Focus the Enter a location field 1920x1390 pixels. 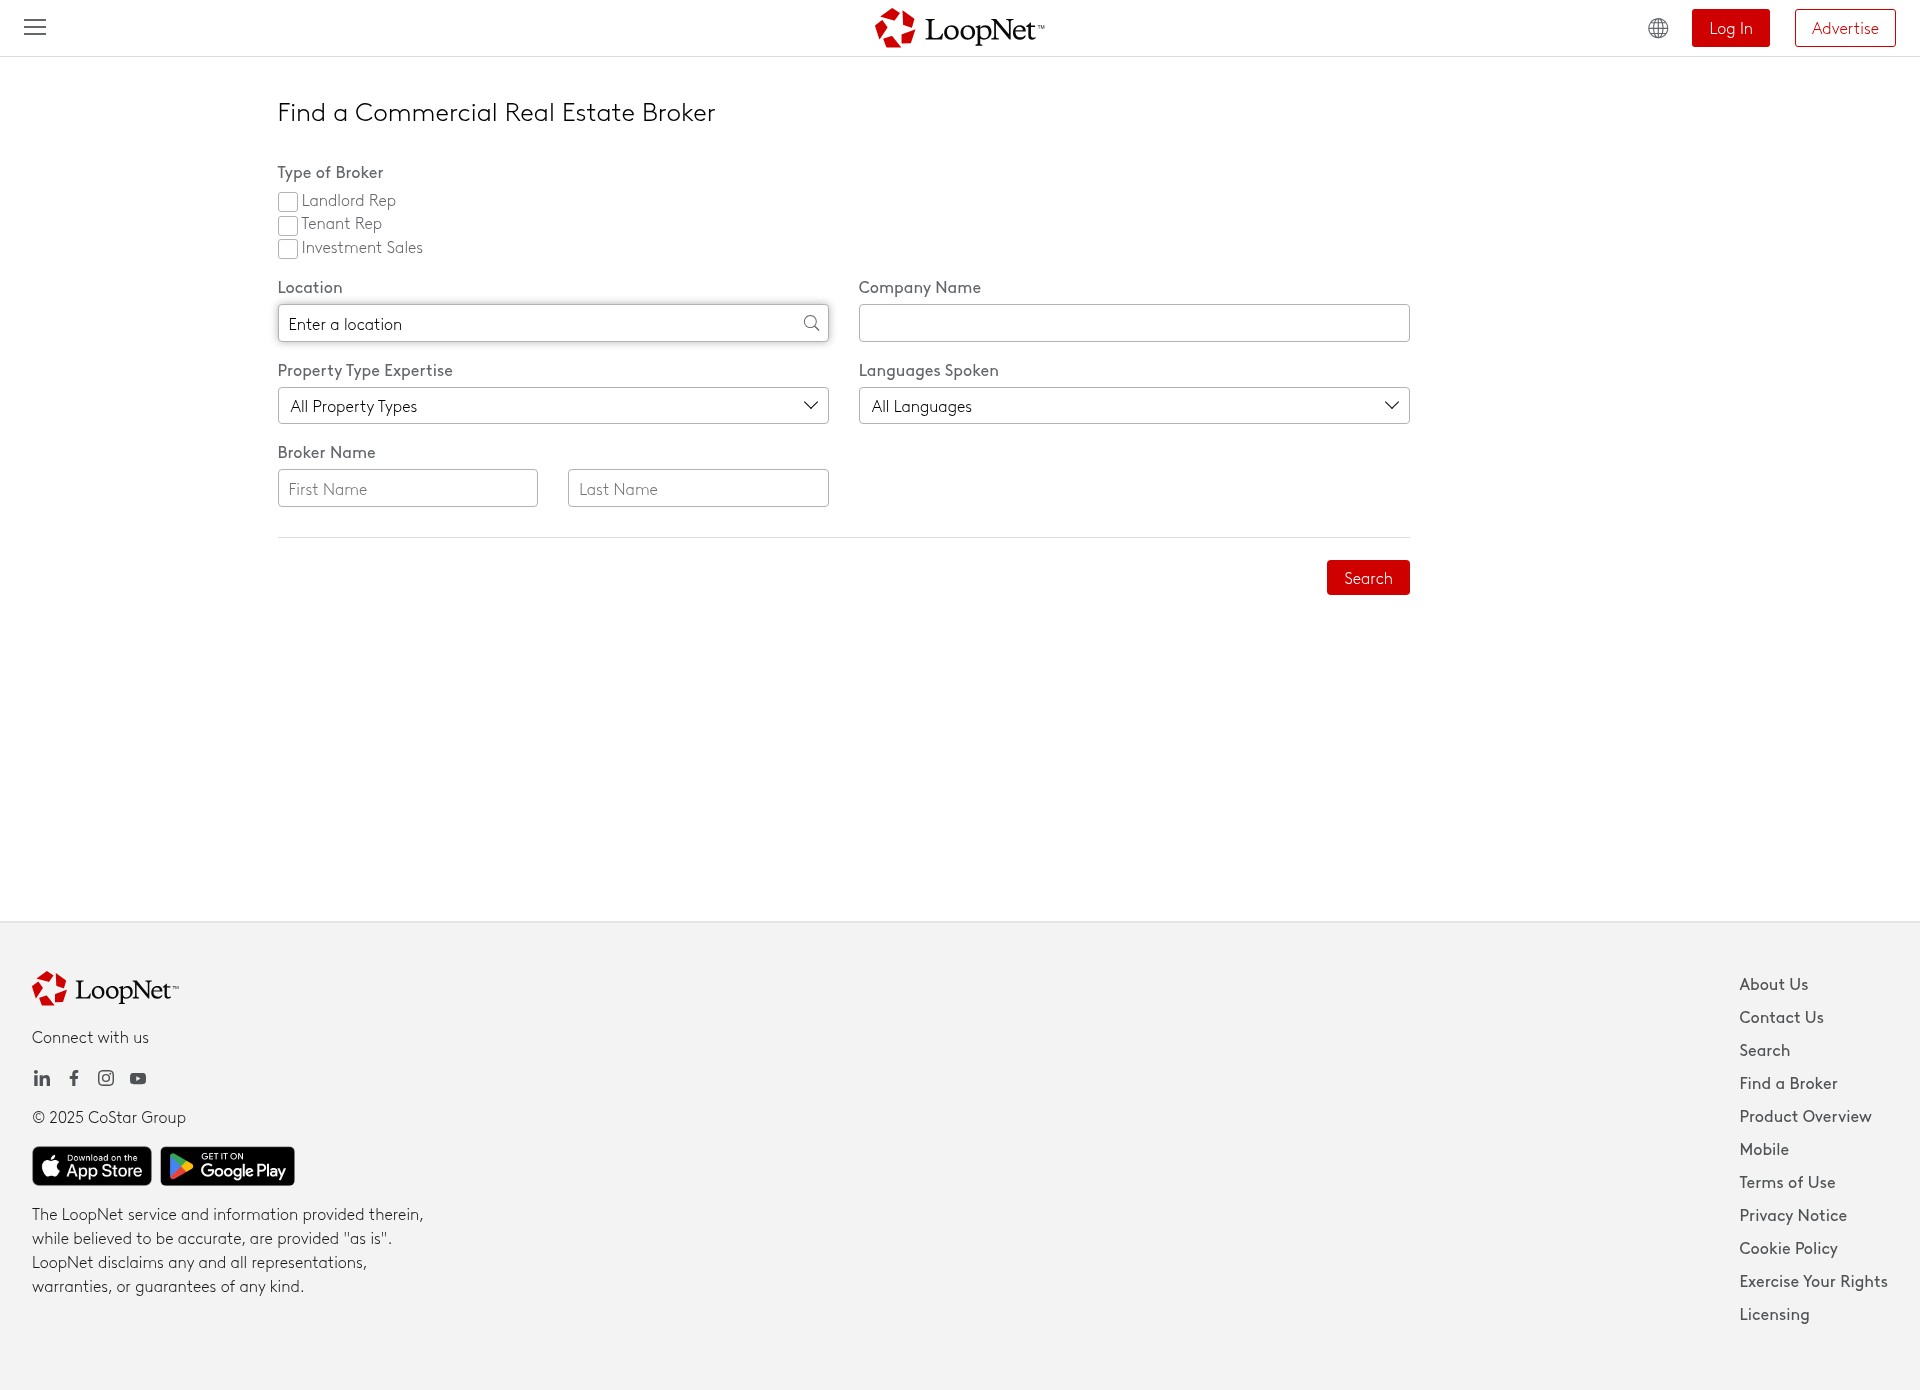(x=553, y=323)
